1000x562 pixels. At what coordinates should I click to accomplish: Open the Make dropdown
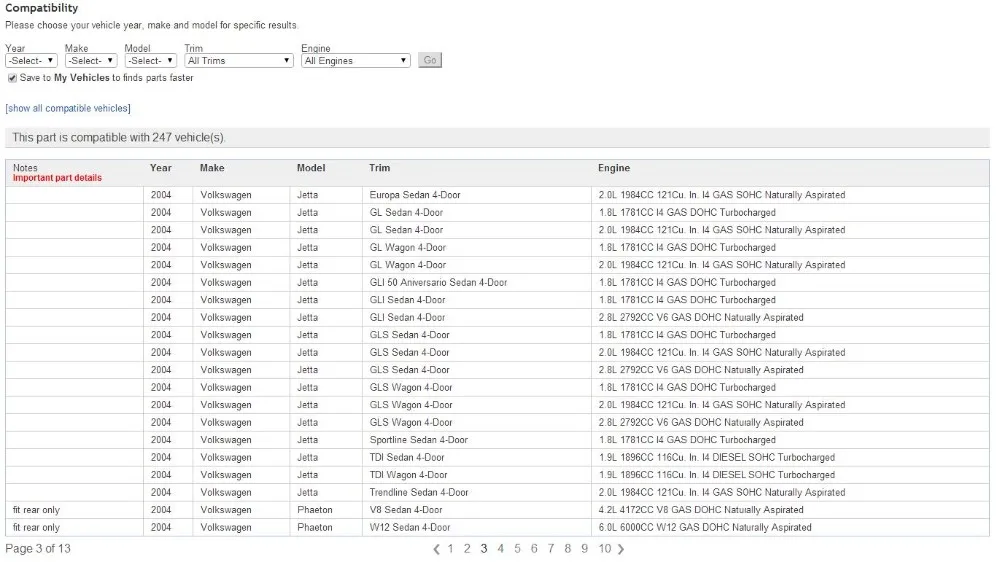point(91,61)
